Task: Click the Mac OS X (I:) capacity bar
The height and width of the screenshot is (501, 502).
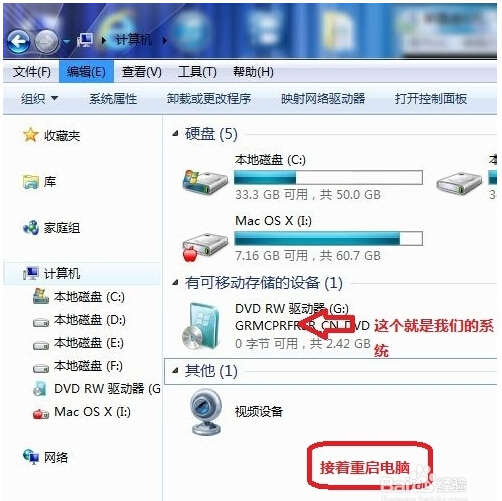Action: coord(328,239)
